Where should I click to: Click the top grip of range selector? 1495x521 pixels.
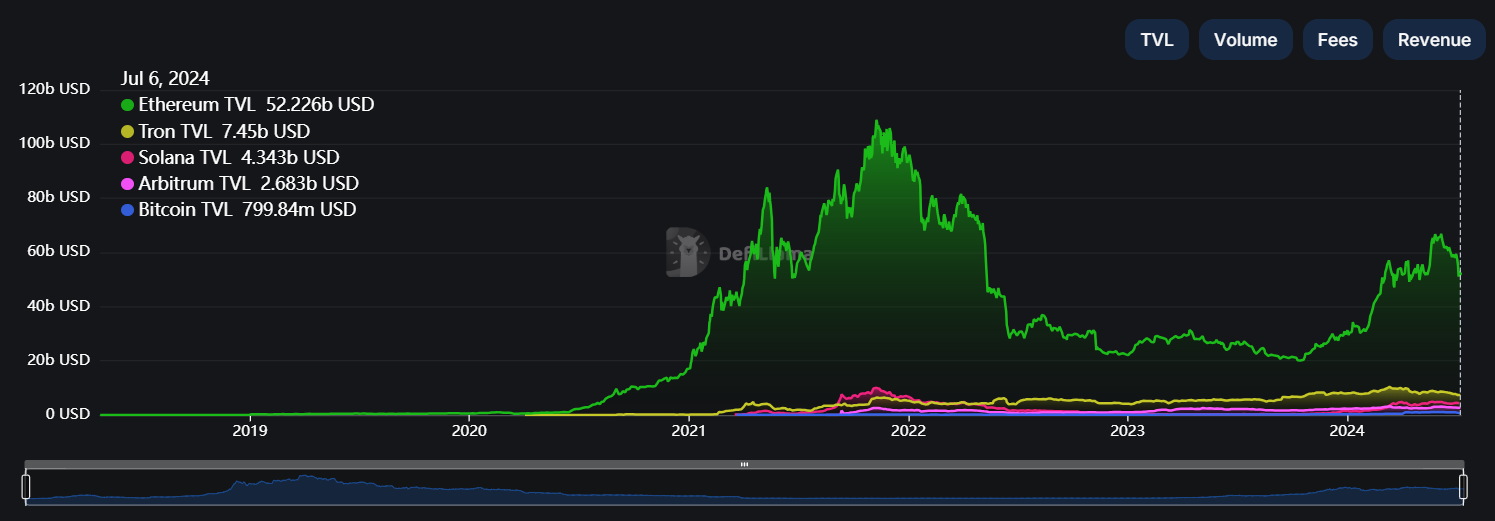click(x=744, y=464)
